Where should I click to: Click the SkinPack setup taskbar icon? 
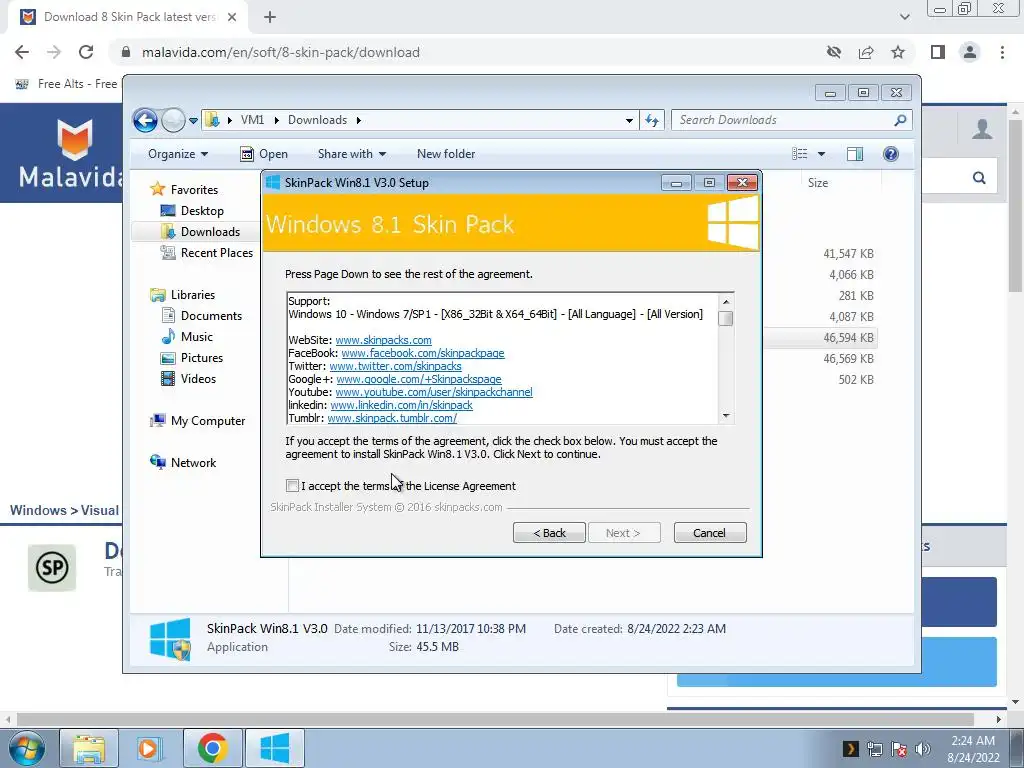click(x=275, y=748)
